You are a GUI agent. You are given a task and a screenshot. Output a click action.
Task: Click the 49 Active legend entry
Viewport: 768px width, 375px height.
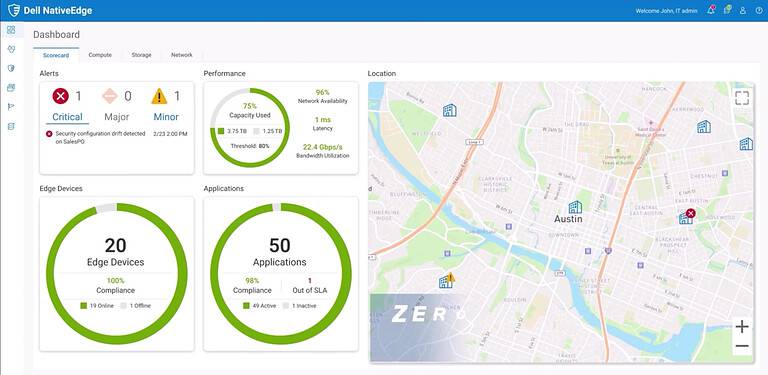(260, 306)
